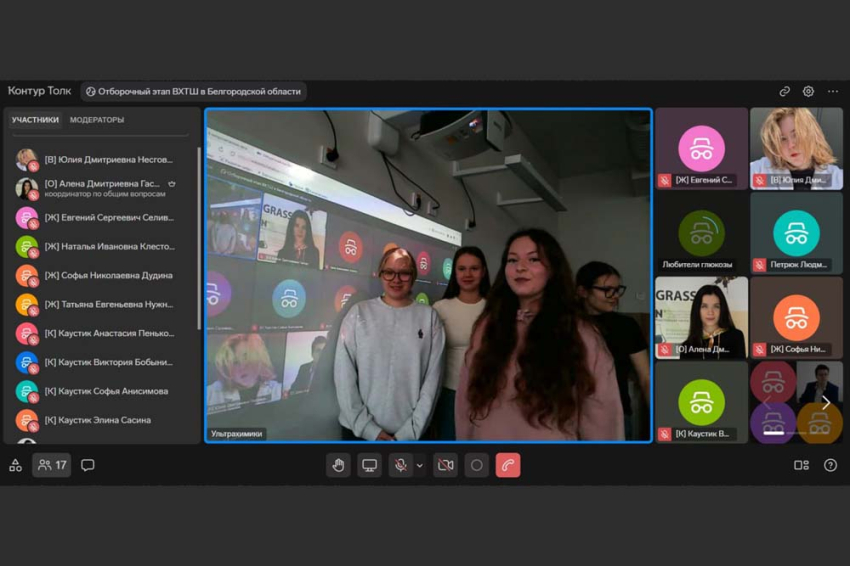Copy the meeting link with the chain icon
The height and width of the screenshot is (566, 850).
pyautogui.click(x=785, y=91)
